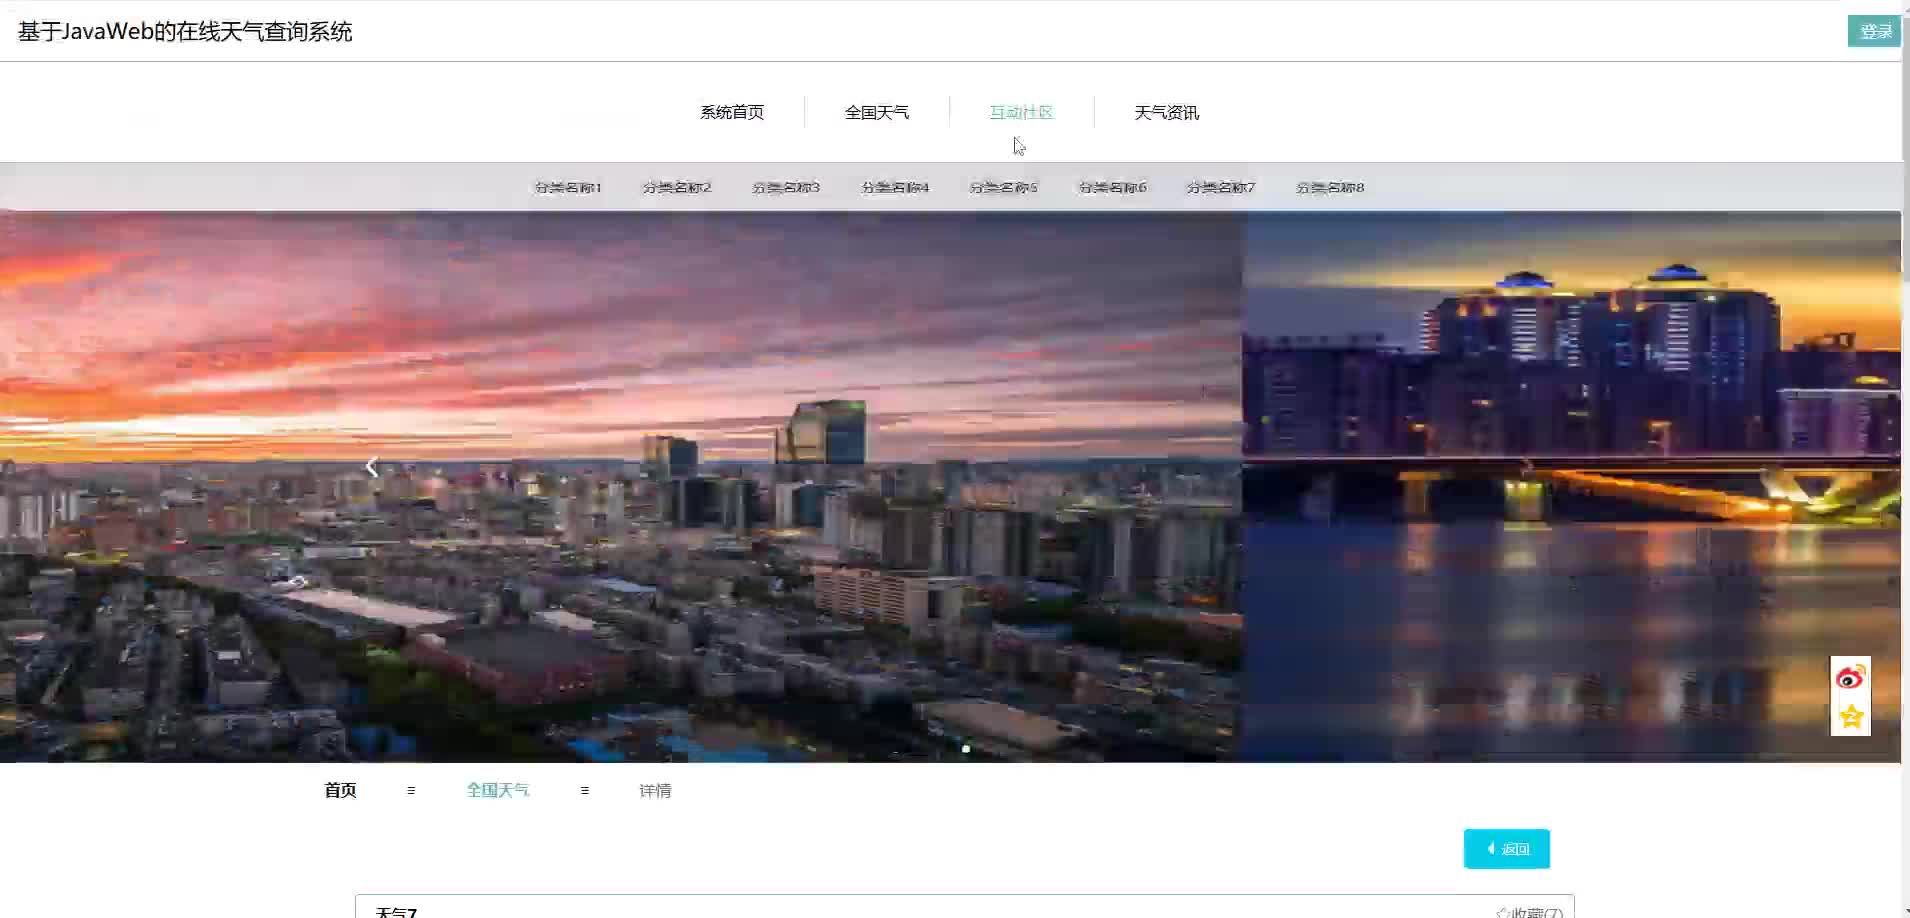The height and width of the screenshot is (918, 1910).
Task: Choose the 分类名称7 category
Action: pyautogui.click(x=1221, y=187)
